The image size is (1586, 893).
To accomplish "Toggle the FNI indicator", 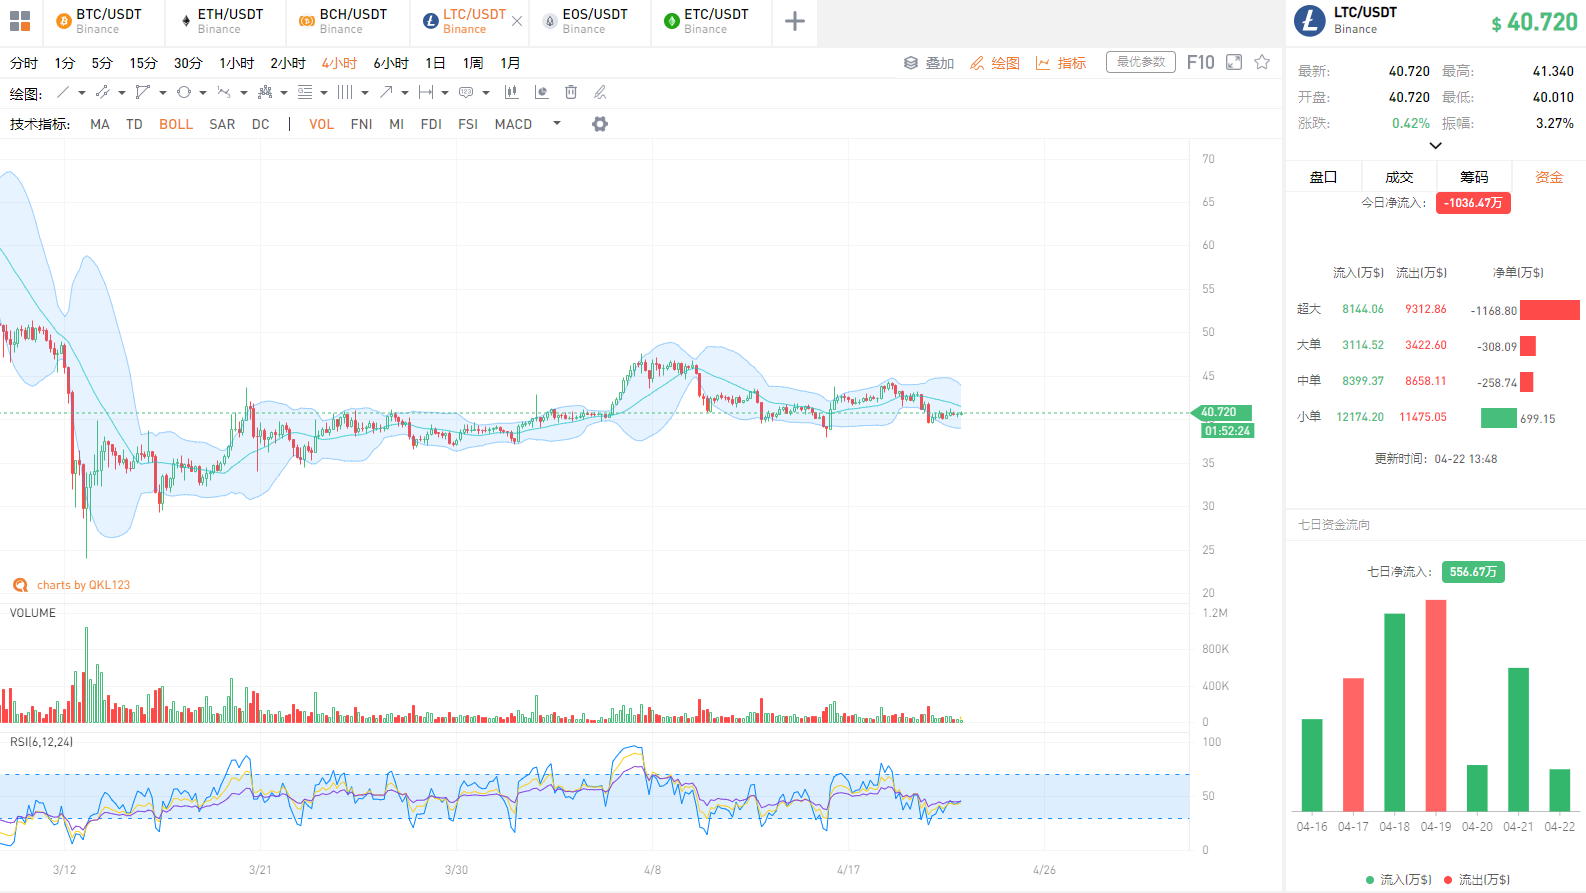I will point(362,124).
